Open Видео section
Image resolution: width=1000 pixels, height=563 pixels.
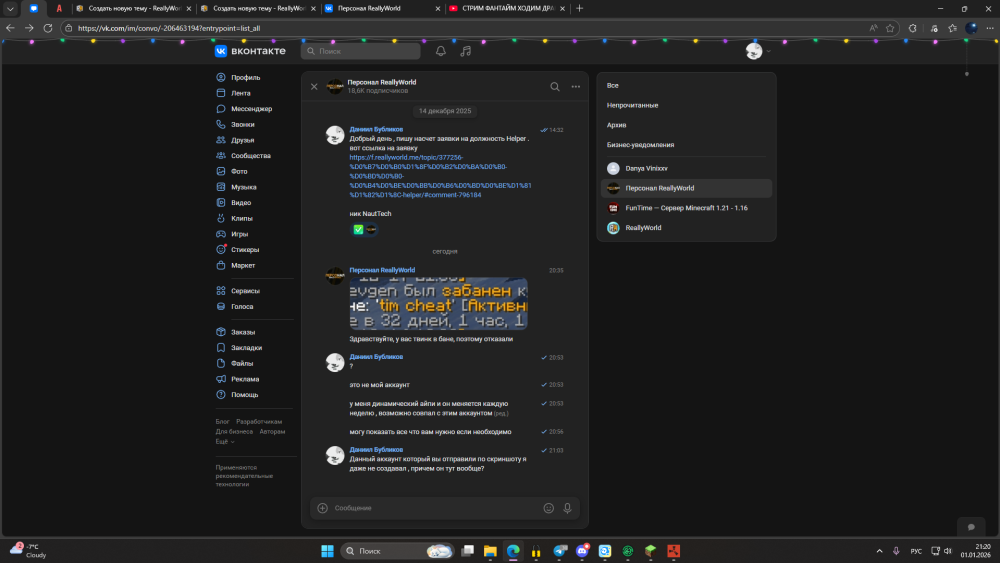click(x=241, y=203)
